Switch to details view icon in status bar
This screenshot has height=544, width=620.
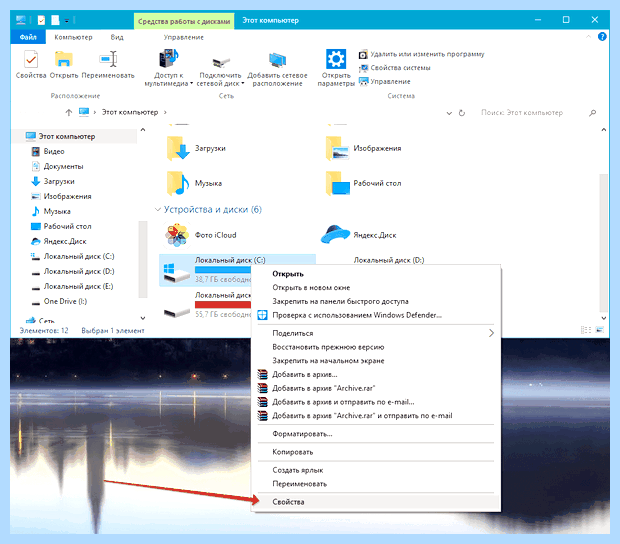[x=586, y=330]
